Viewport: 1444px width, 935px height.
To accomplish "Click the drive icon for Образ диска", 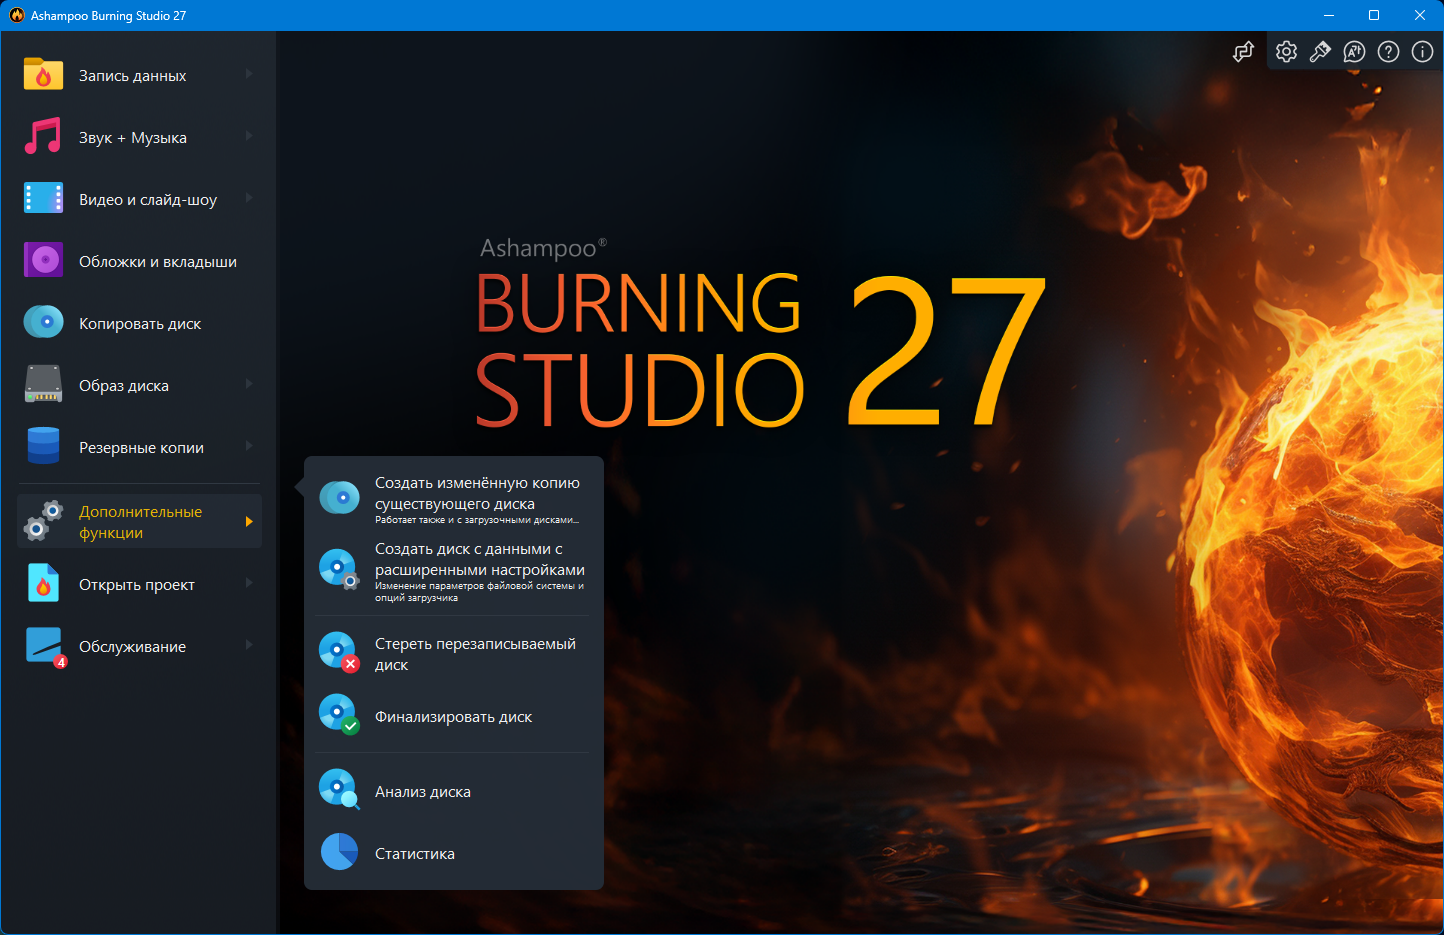I will (43, 385).
